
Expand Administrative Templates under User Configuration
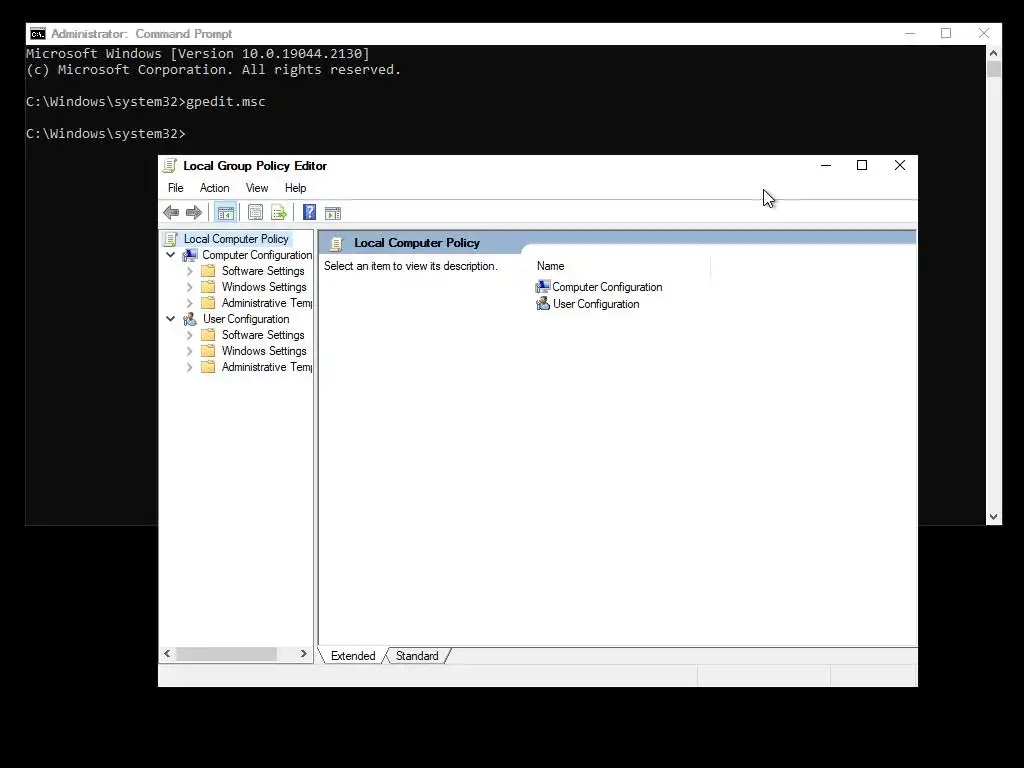pos(189,367)
